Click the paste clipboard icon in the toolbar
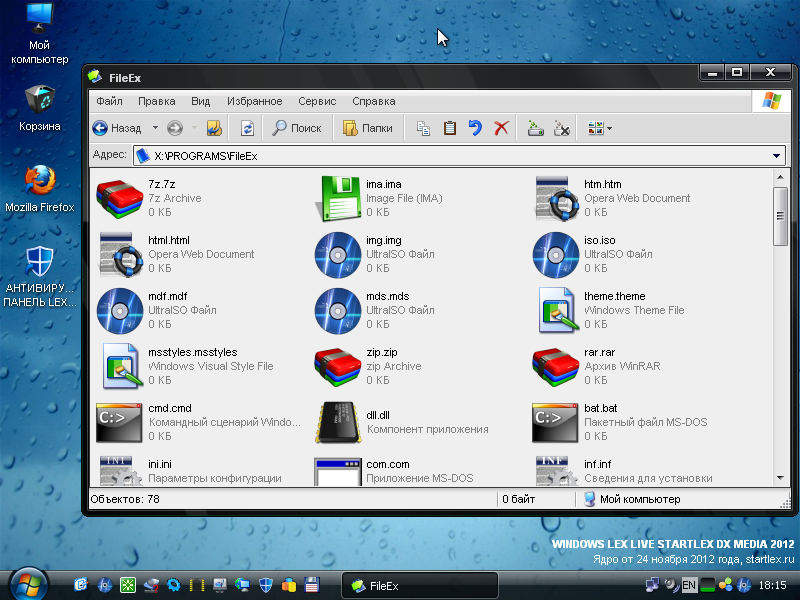 click(x=449, y=128)
